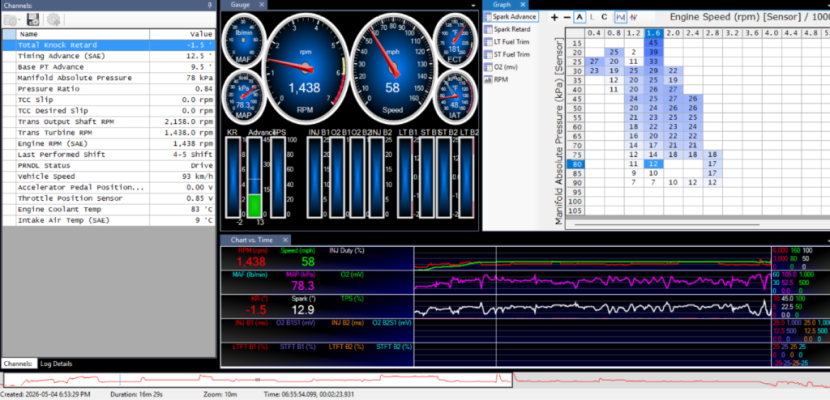
Task: Close the Graph tab
Action: (522, 5)
